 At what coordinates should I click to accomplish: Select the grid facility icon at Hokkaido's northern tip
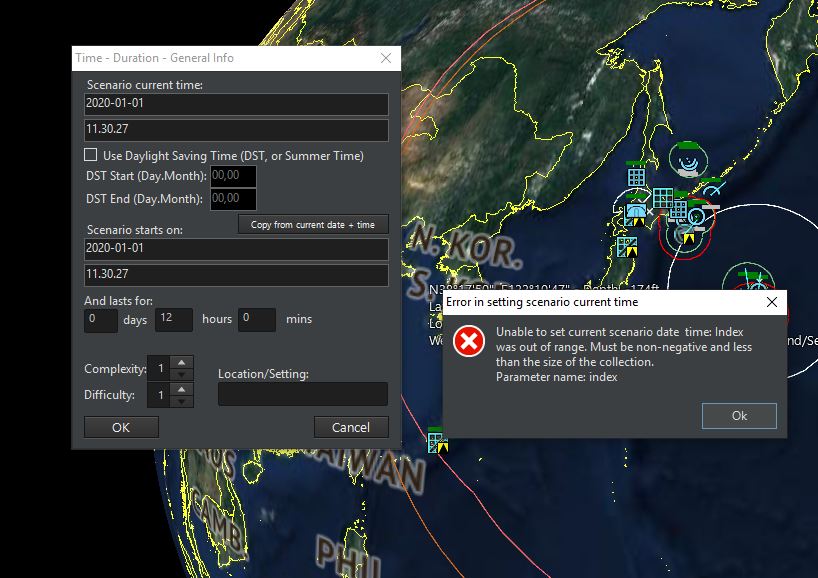click(636, 177)
